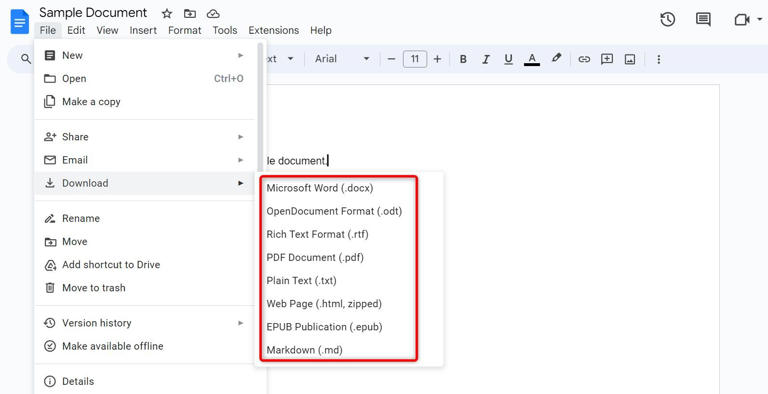
Task: Toggle bold formatting
Action: tap(463, 59)
